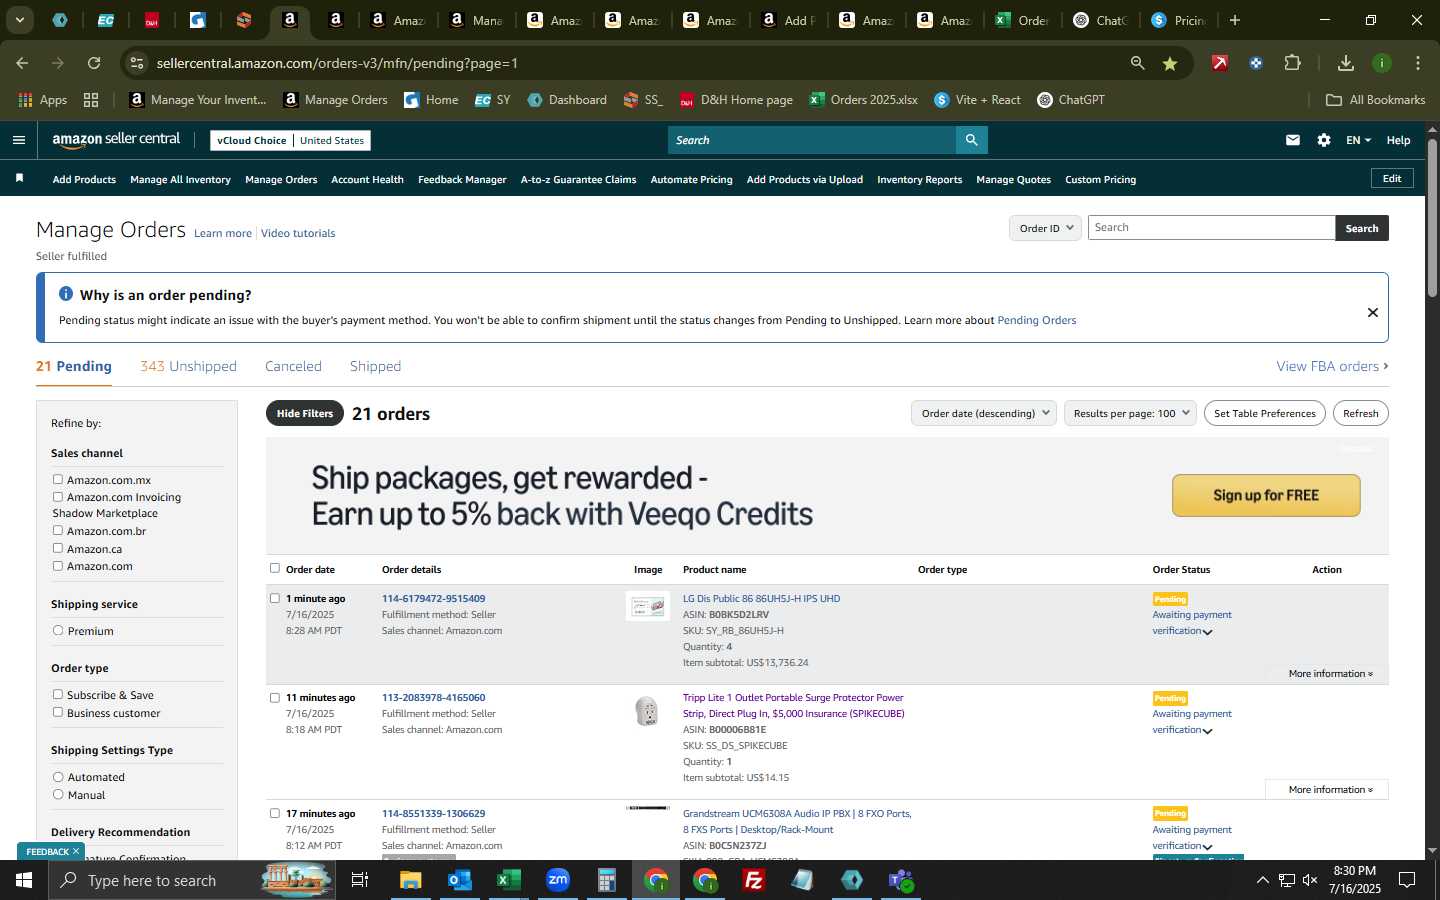Open the browser tab search dropdown arrow
This screenshot has height=900, width=1440.
[19, 20]
